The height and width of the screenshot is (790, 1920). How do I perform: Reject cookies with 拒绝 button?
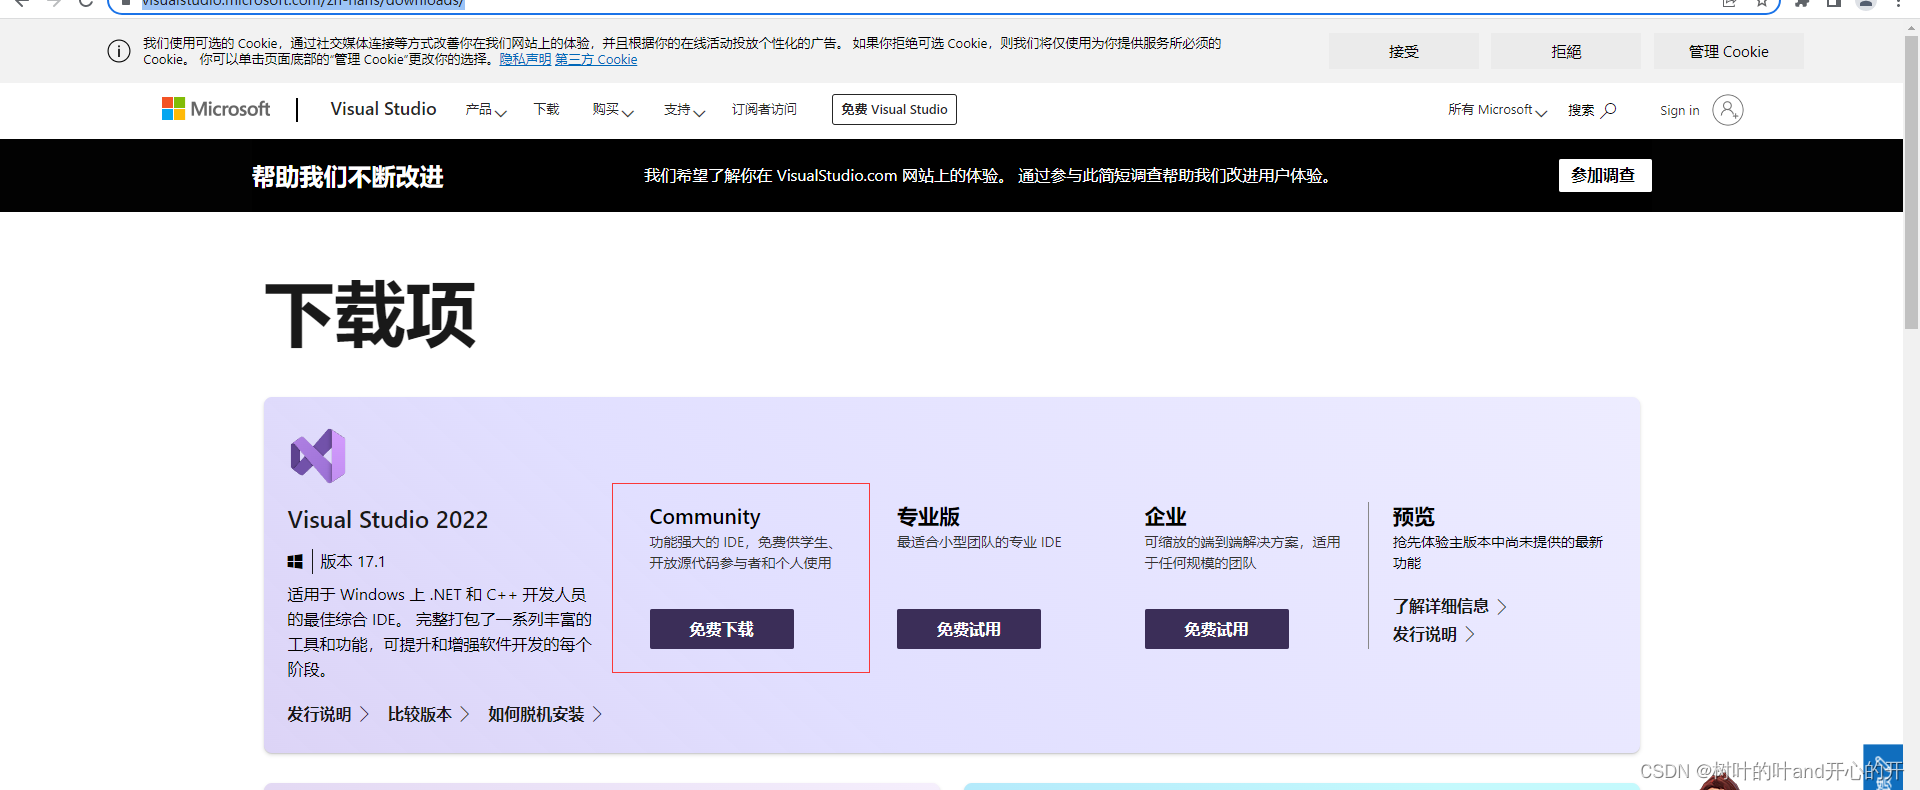pyautogui.click(x=1566, y=51)
